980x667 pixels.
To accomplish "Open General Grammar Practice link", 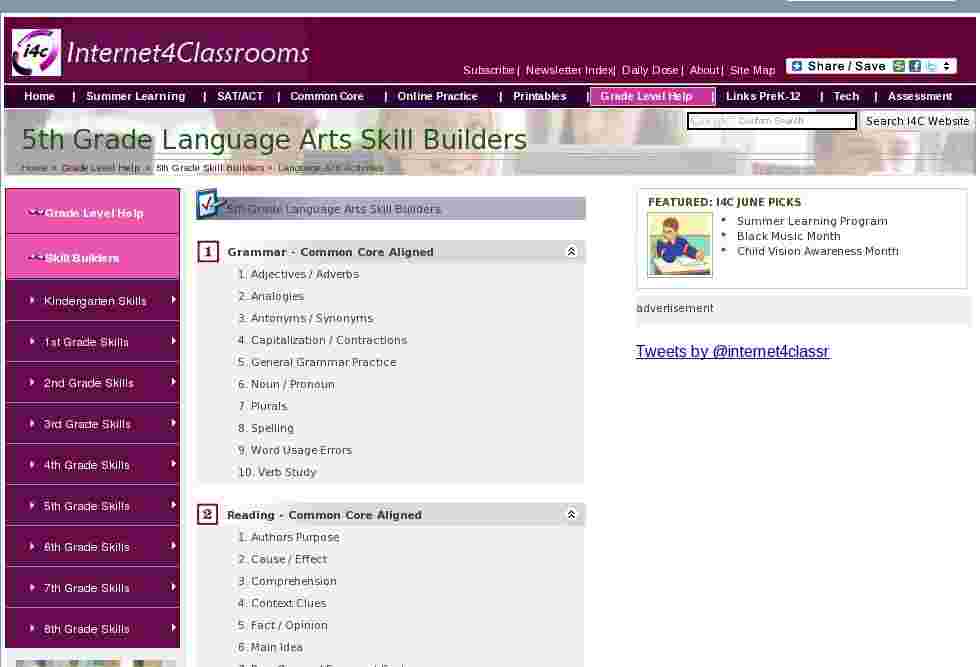I will (323, 362).
